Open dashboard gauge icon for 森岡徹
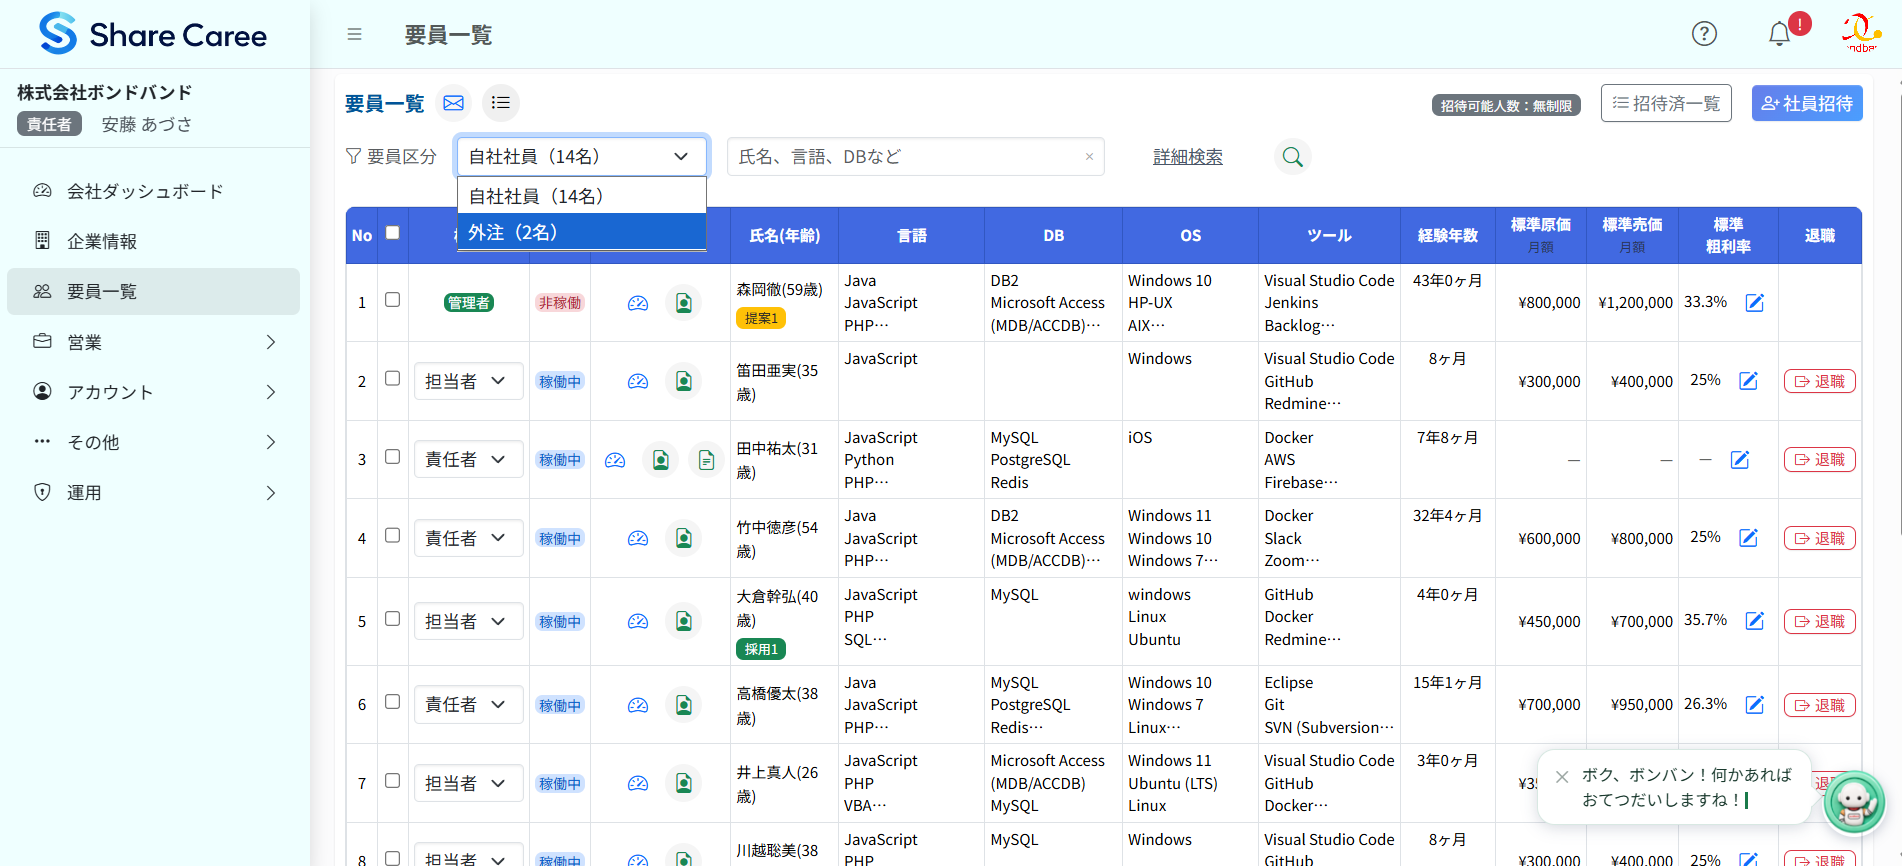The image size is (1902, 866). coord(638,303)
